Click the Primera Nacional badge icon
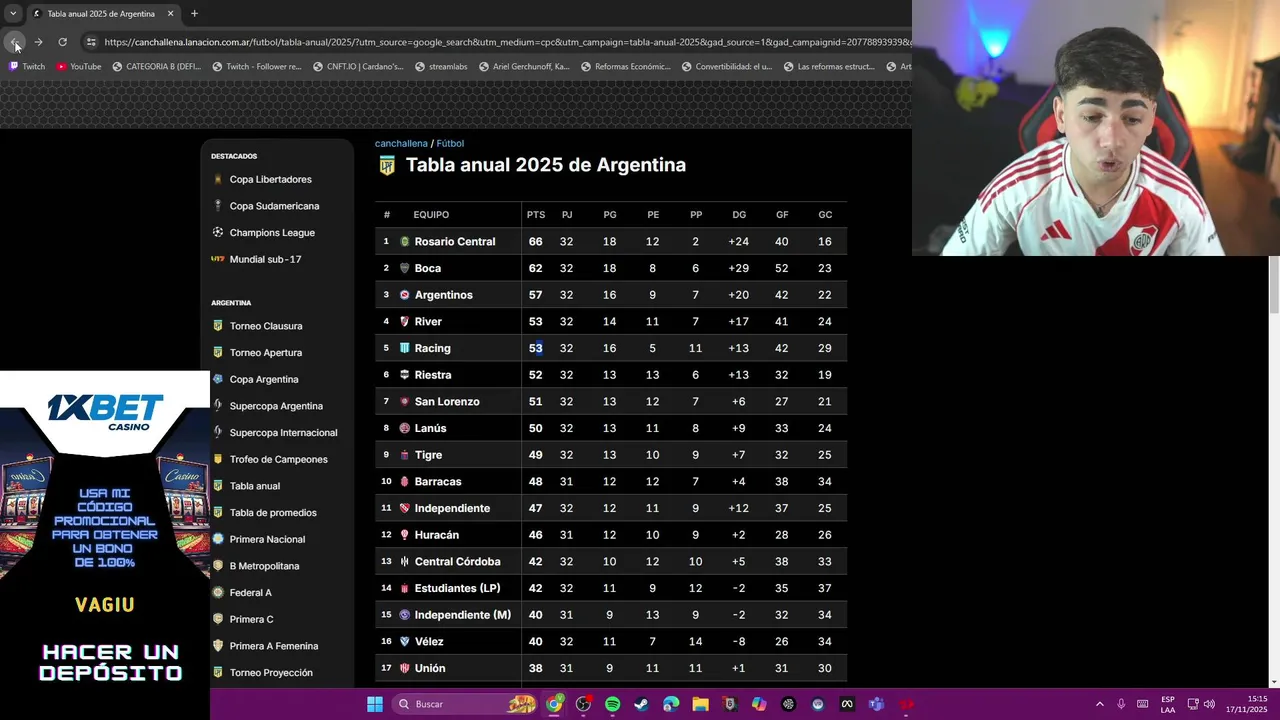 [218, 539]
